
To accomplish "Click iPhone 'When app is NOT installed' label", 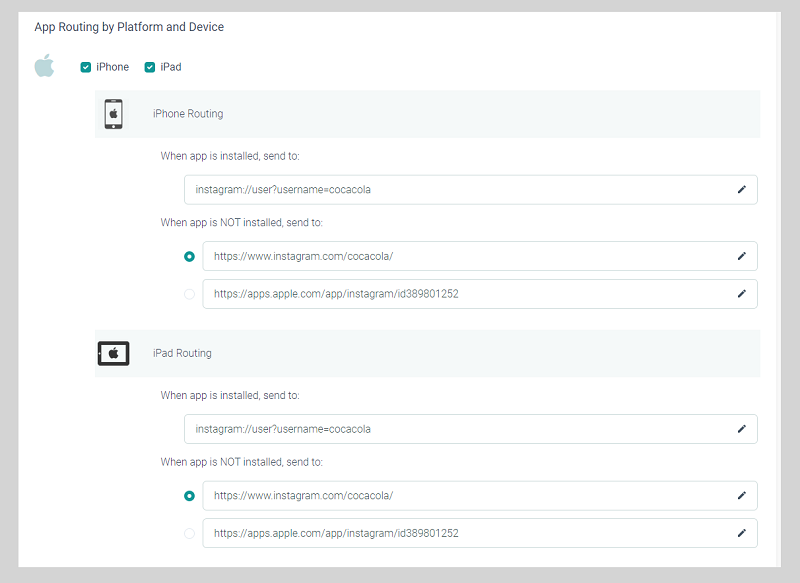I will (242, 222).
